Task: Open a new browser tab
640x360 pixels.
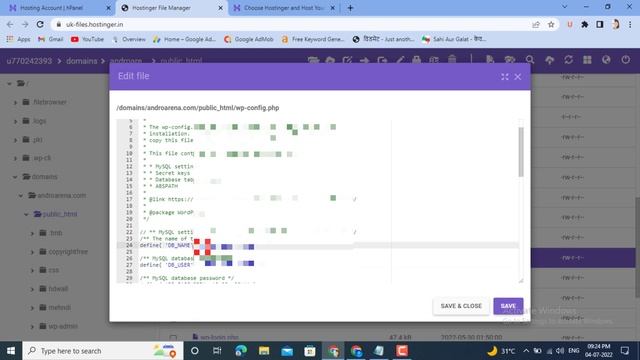Action: click(x=350, y=8)
